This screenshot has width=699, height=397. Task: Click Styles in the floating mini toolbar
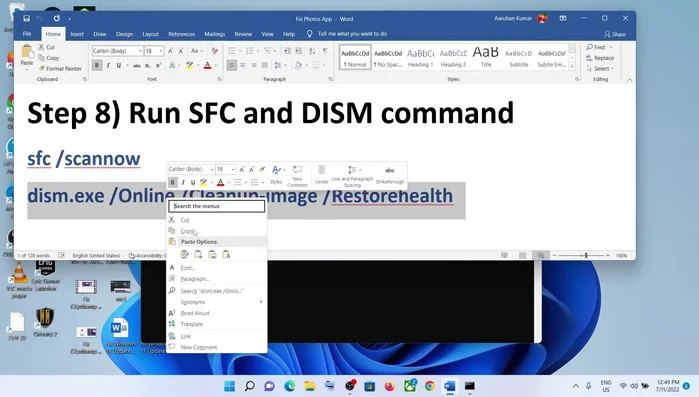(276, 175)
